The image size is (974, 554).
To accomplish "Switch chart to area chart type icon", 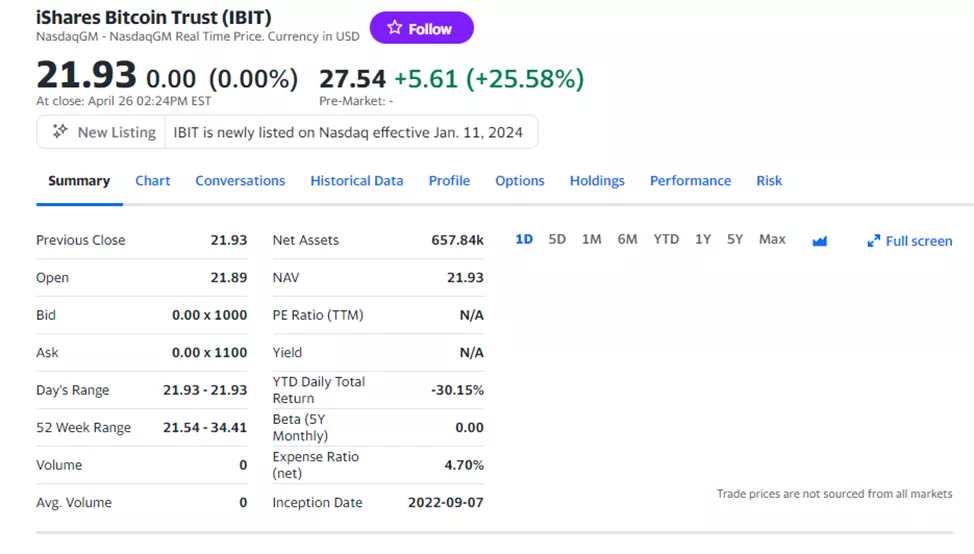I will [x=820, y=241].
